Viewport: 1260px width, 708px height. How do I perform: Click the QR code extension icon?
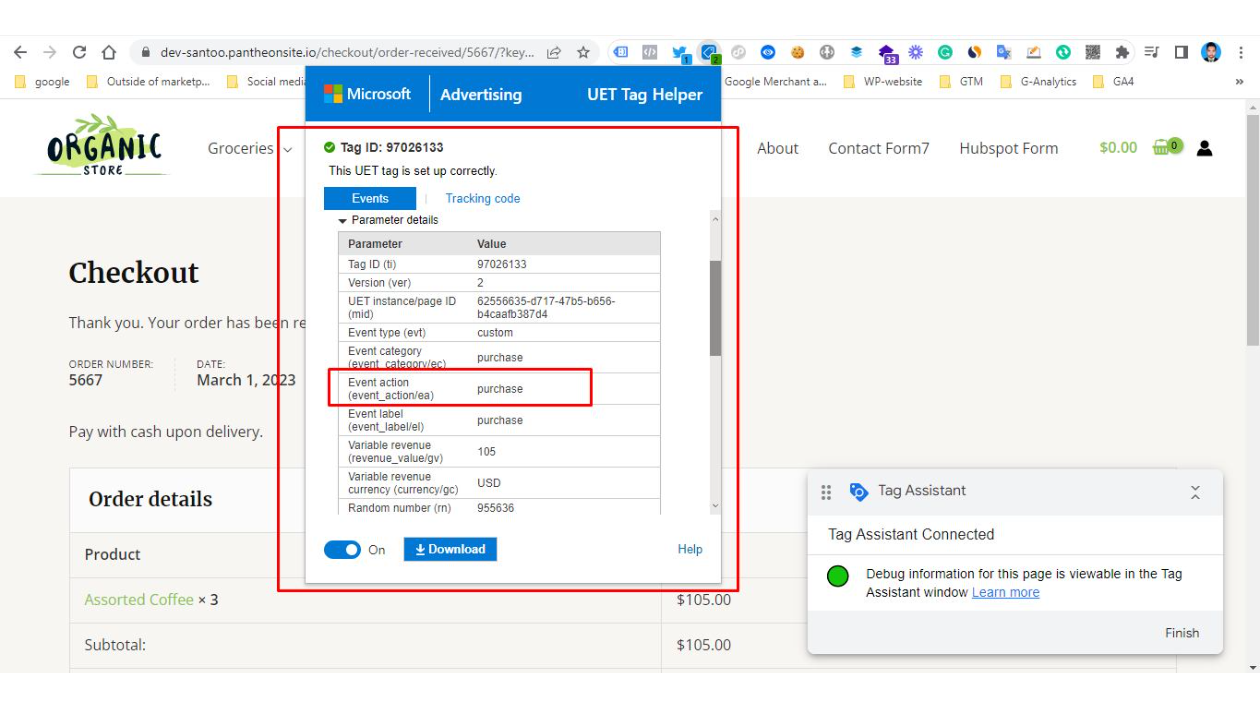pyautogui.click(x=1092, y=52)
